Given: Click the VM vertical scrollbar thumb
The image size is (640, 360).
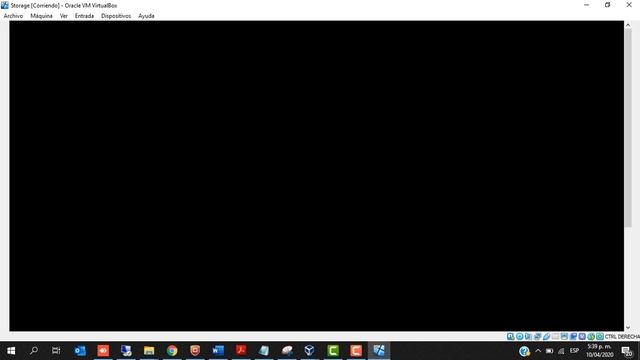Looking at the screenshot, I should 628,128.
